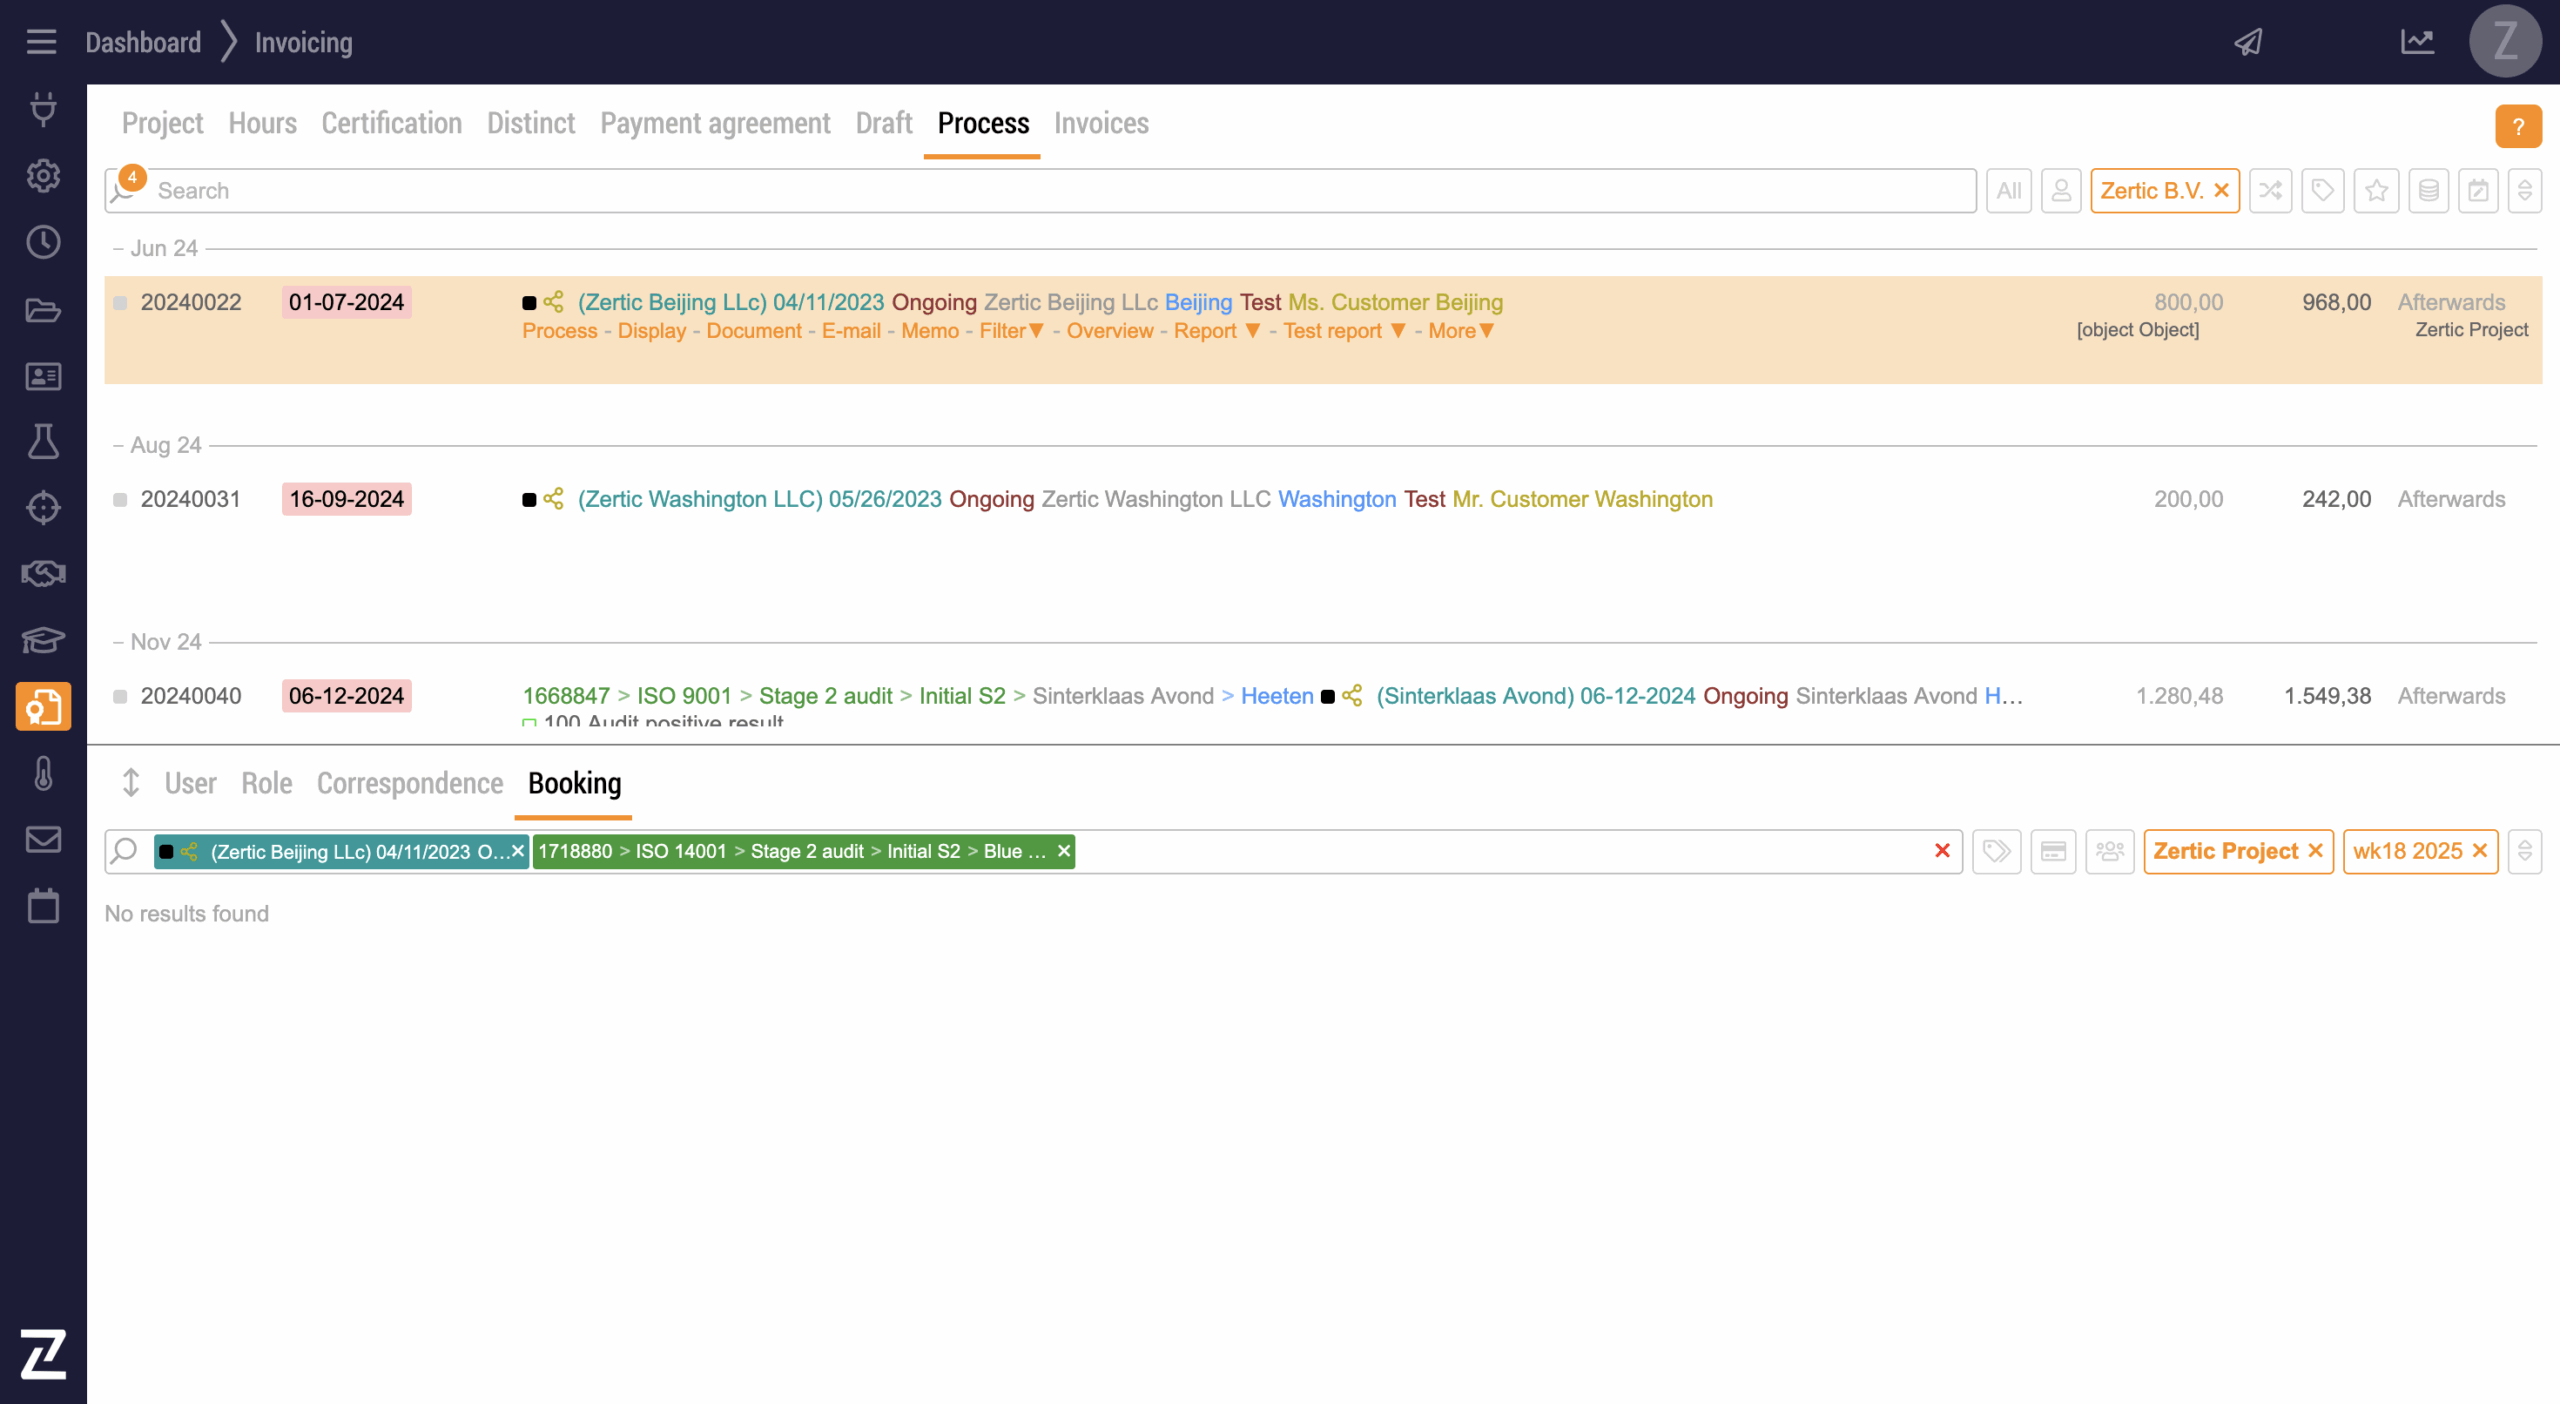
Task: Expand the Filter dropdown in row actions
Action: click(1011, 331)
